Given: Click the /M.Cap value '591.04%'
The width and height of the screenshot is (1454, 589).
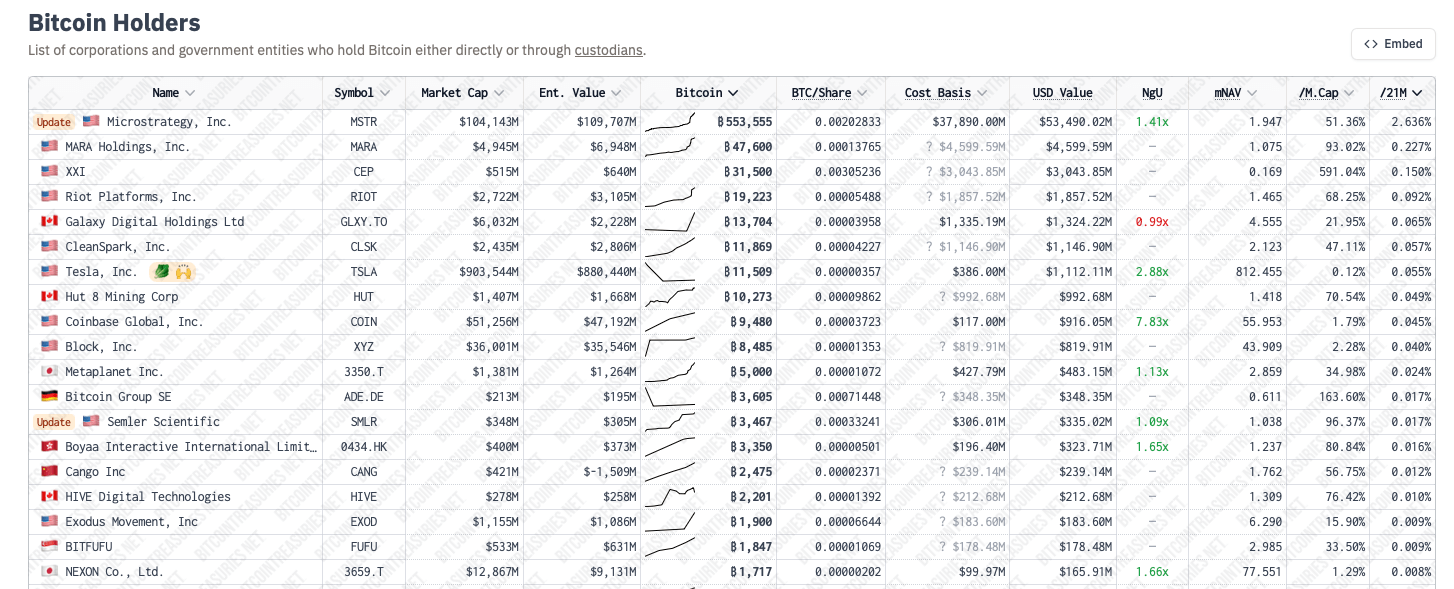Looking at the screenshot, I should coord(1342,172).
